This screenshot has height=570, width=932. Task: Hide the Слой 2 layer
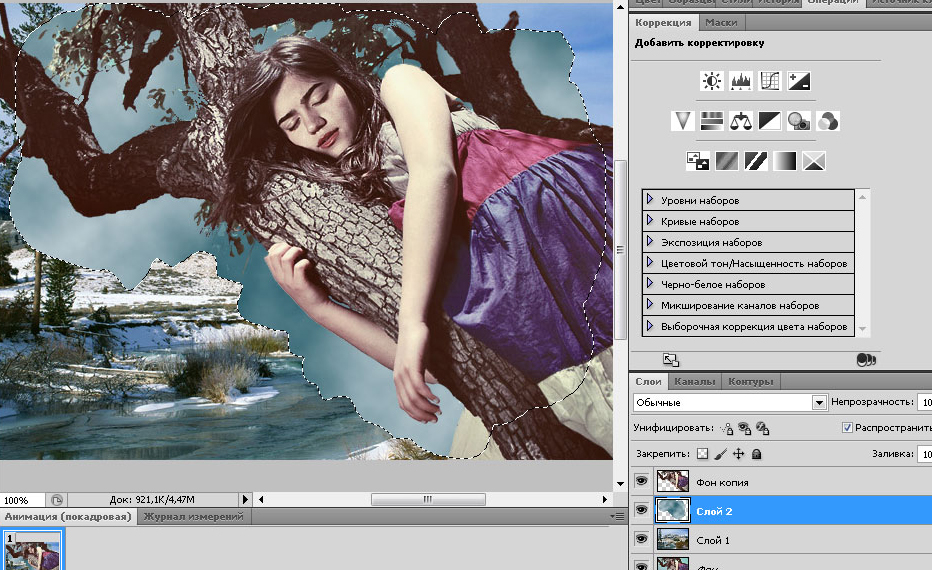point(641,510)
